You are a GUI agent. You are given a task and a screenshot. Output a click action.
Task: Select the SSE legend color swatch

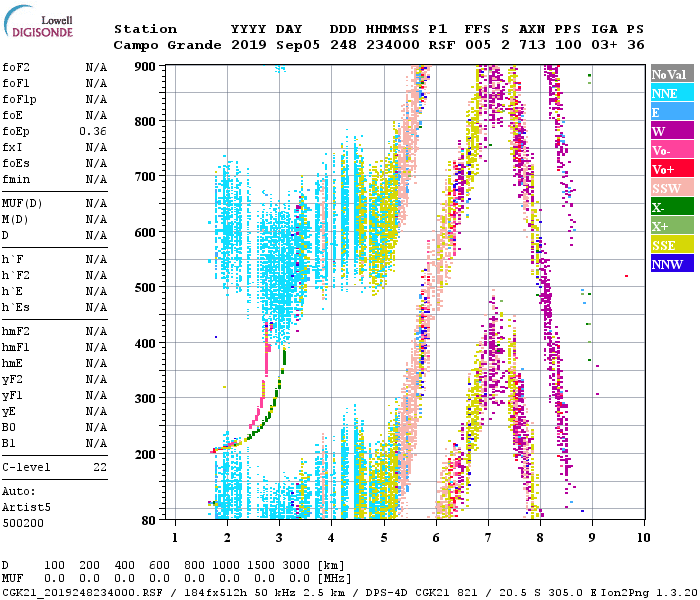point(672,244)
